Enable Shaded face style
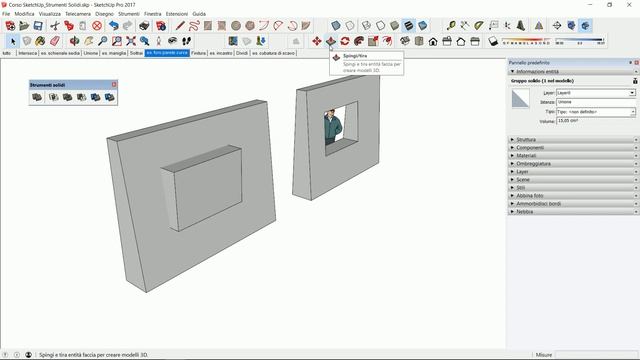 [395, 26]
